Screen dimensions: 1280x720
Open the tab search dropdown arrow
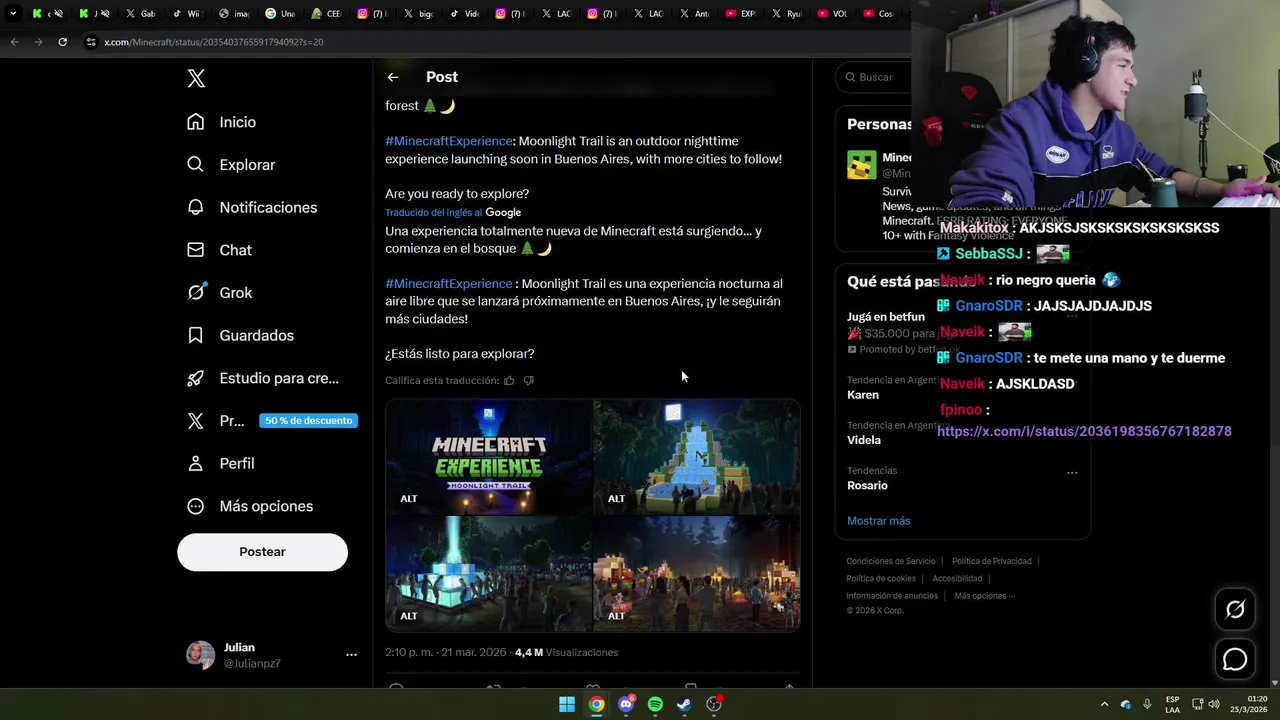coord(13,14)
